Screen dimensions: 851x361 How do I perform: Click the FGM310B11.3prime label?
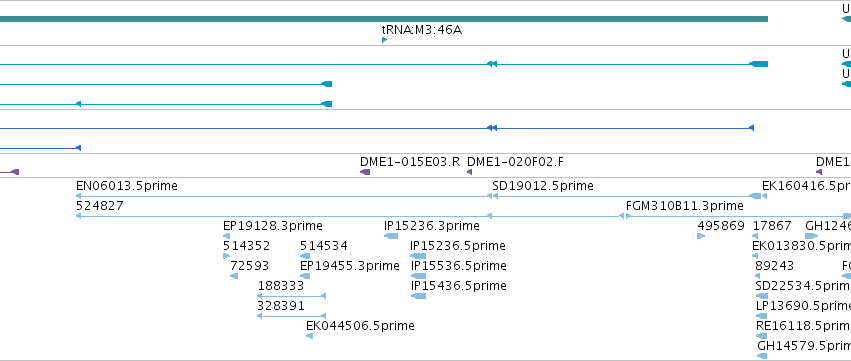(684, 206)
